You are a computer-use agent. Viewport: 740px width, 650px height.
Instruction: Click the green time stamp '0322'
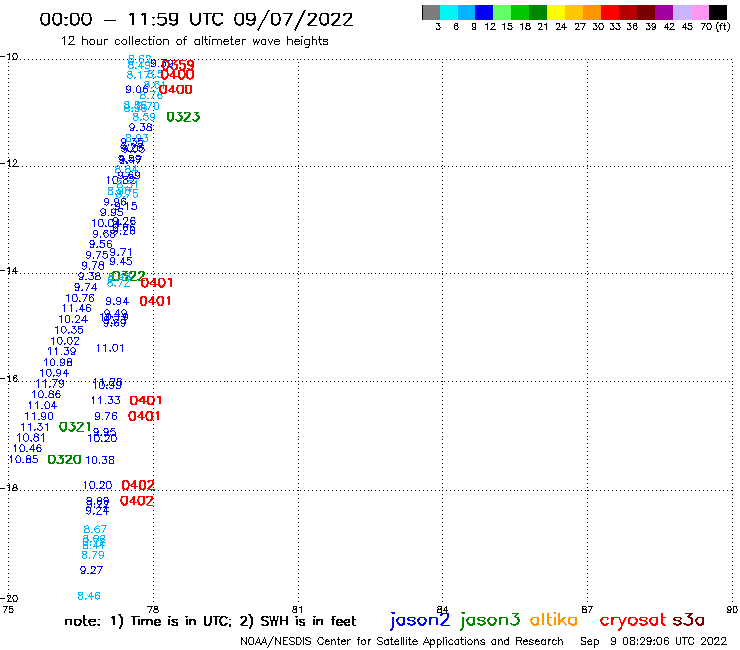pos(128,276)
